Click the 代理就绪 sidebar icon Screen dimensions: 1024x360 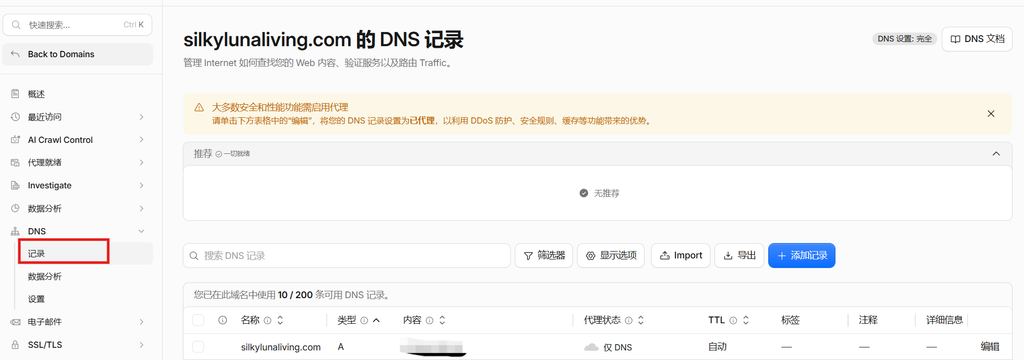tap(15, 163)
